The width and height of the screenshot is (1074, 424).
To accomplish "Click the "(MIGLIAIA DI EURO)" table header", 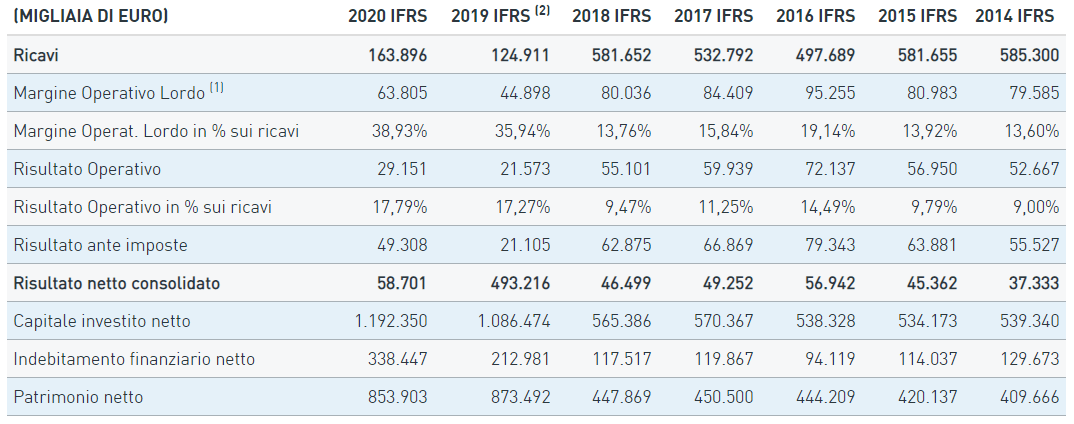I will coord(90,16).
